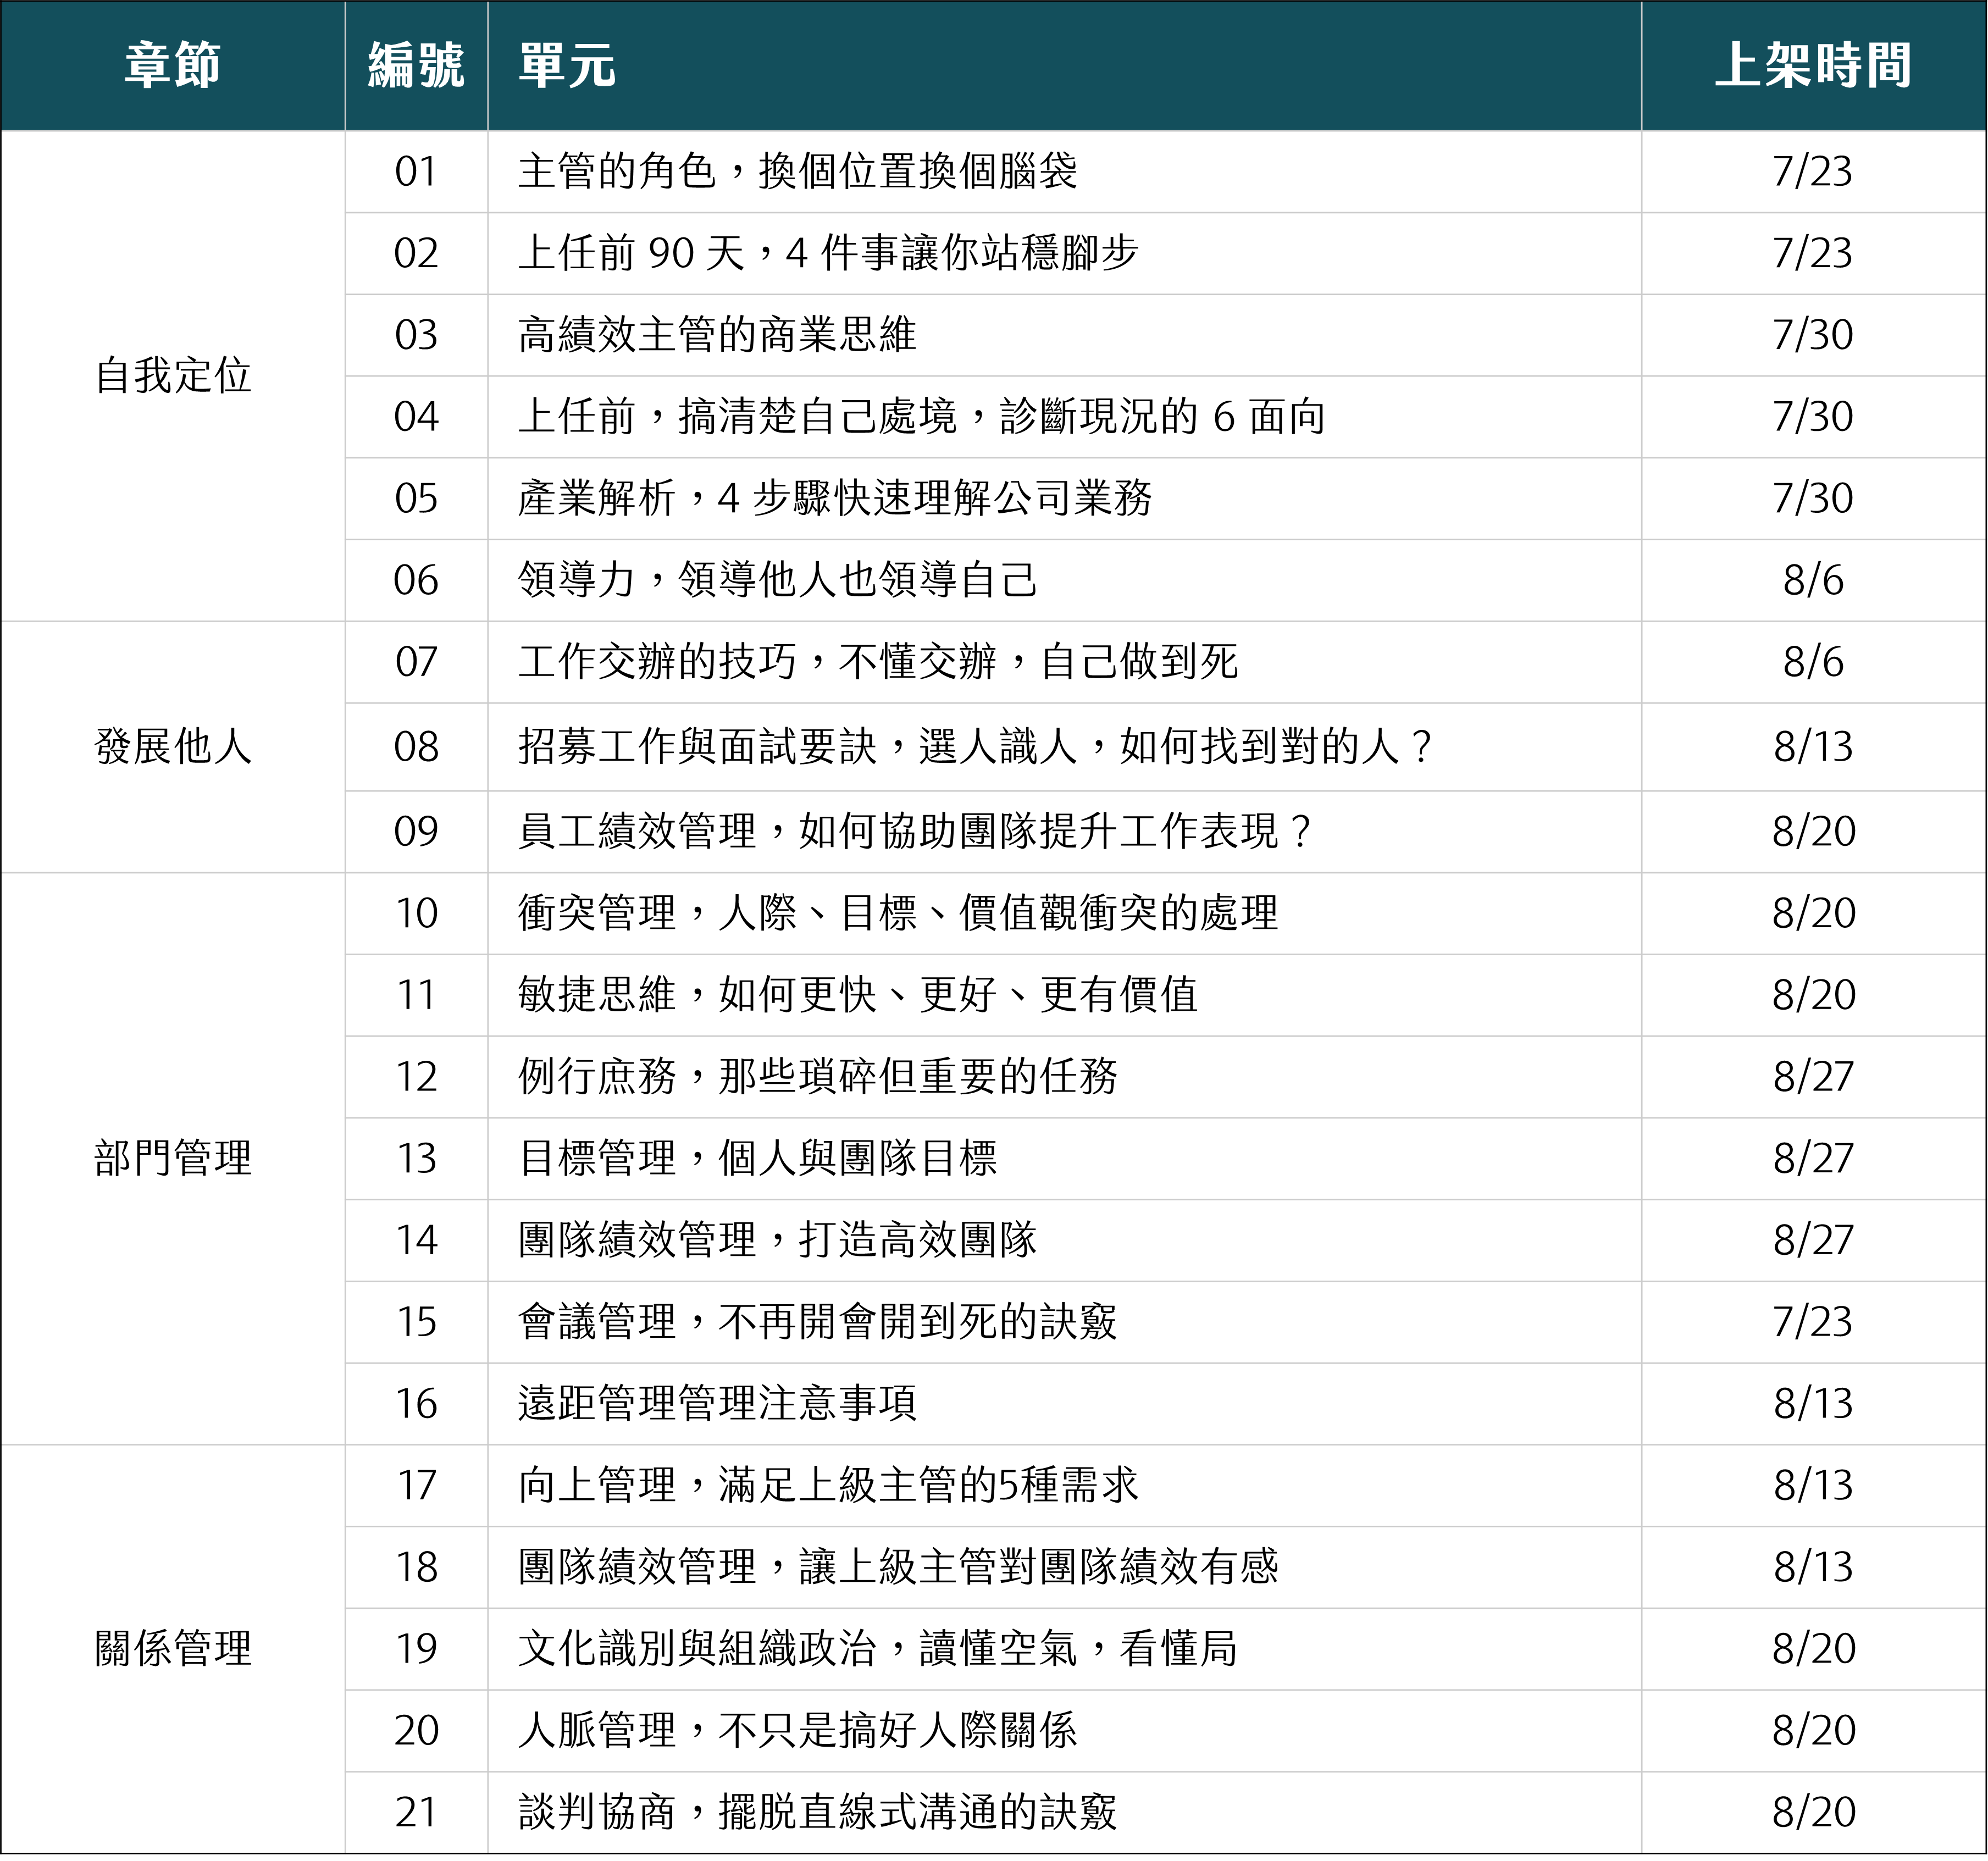Click unit 主管的角色，換個位置換個腦袋

[798, 171]
